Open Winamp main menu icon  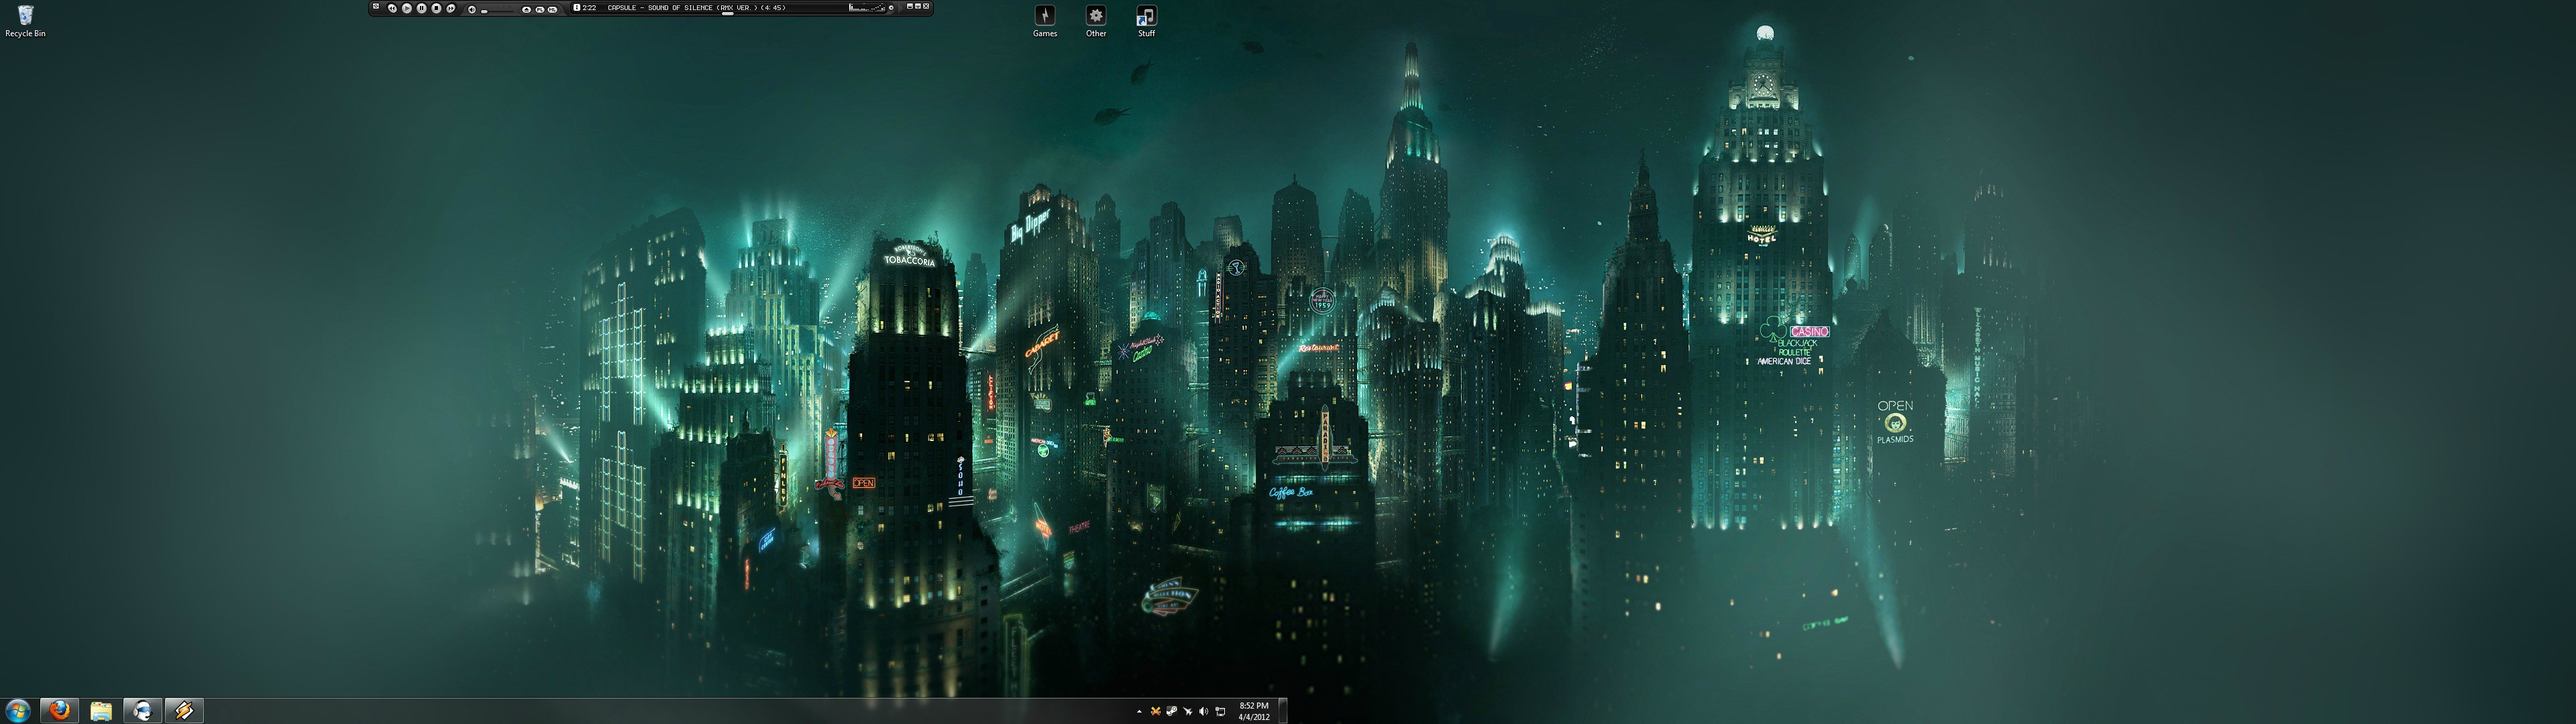[376, 6]
